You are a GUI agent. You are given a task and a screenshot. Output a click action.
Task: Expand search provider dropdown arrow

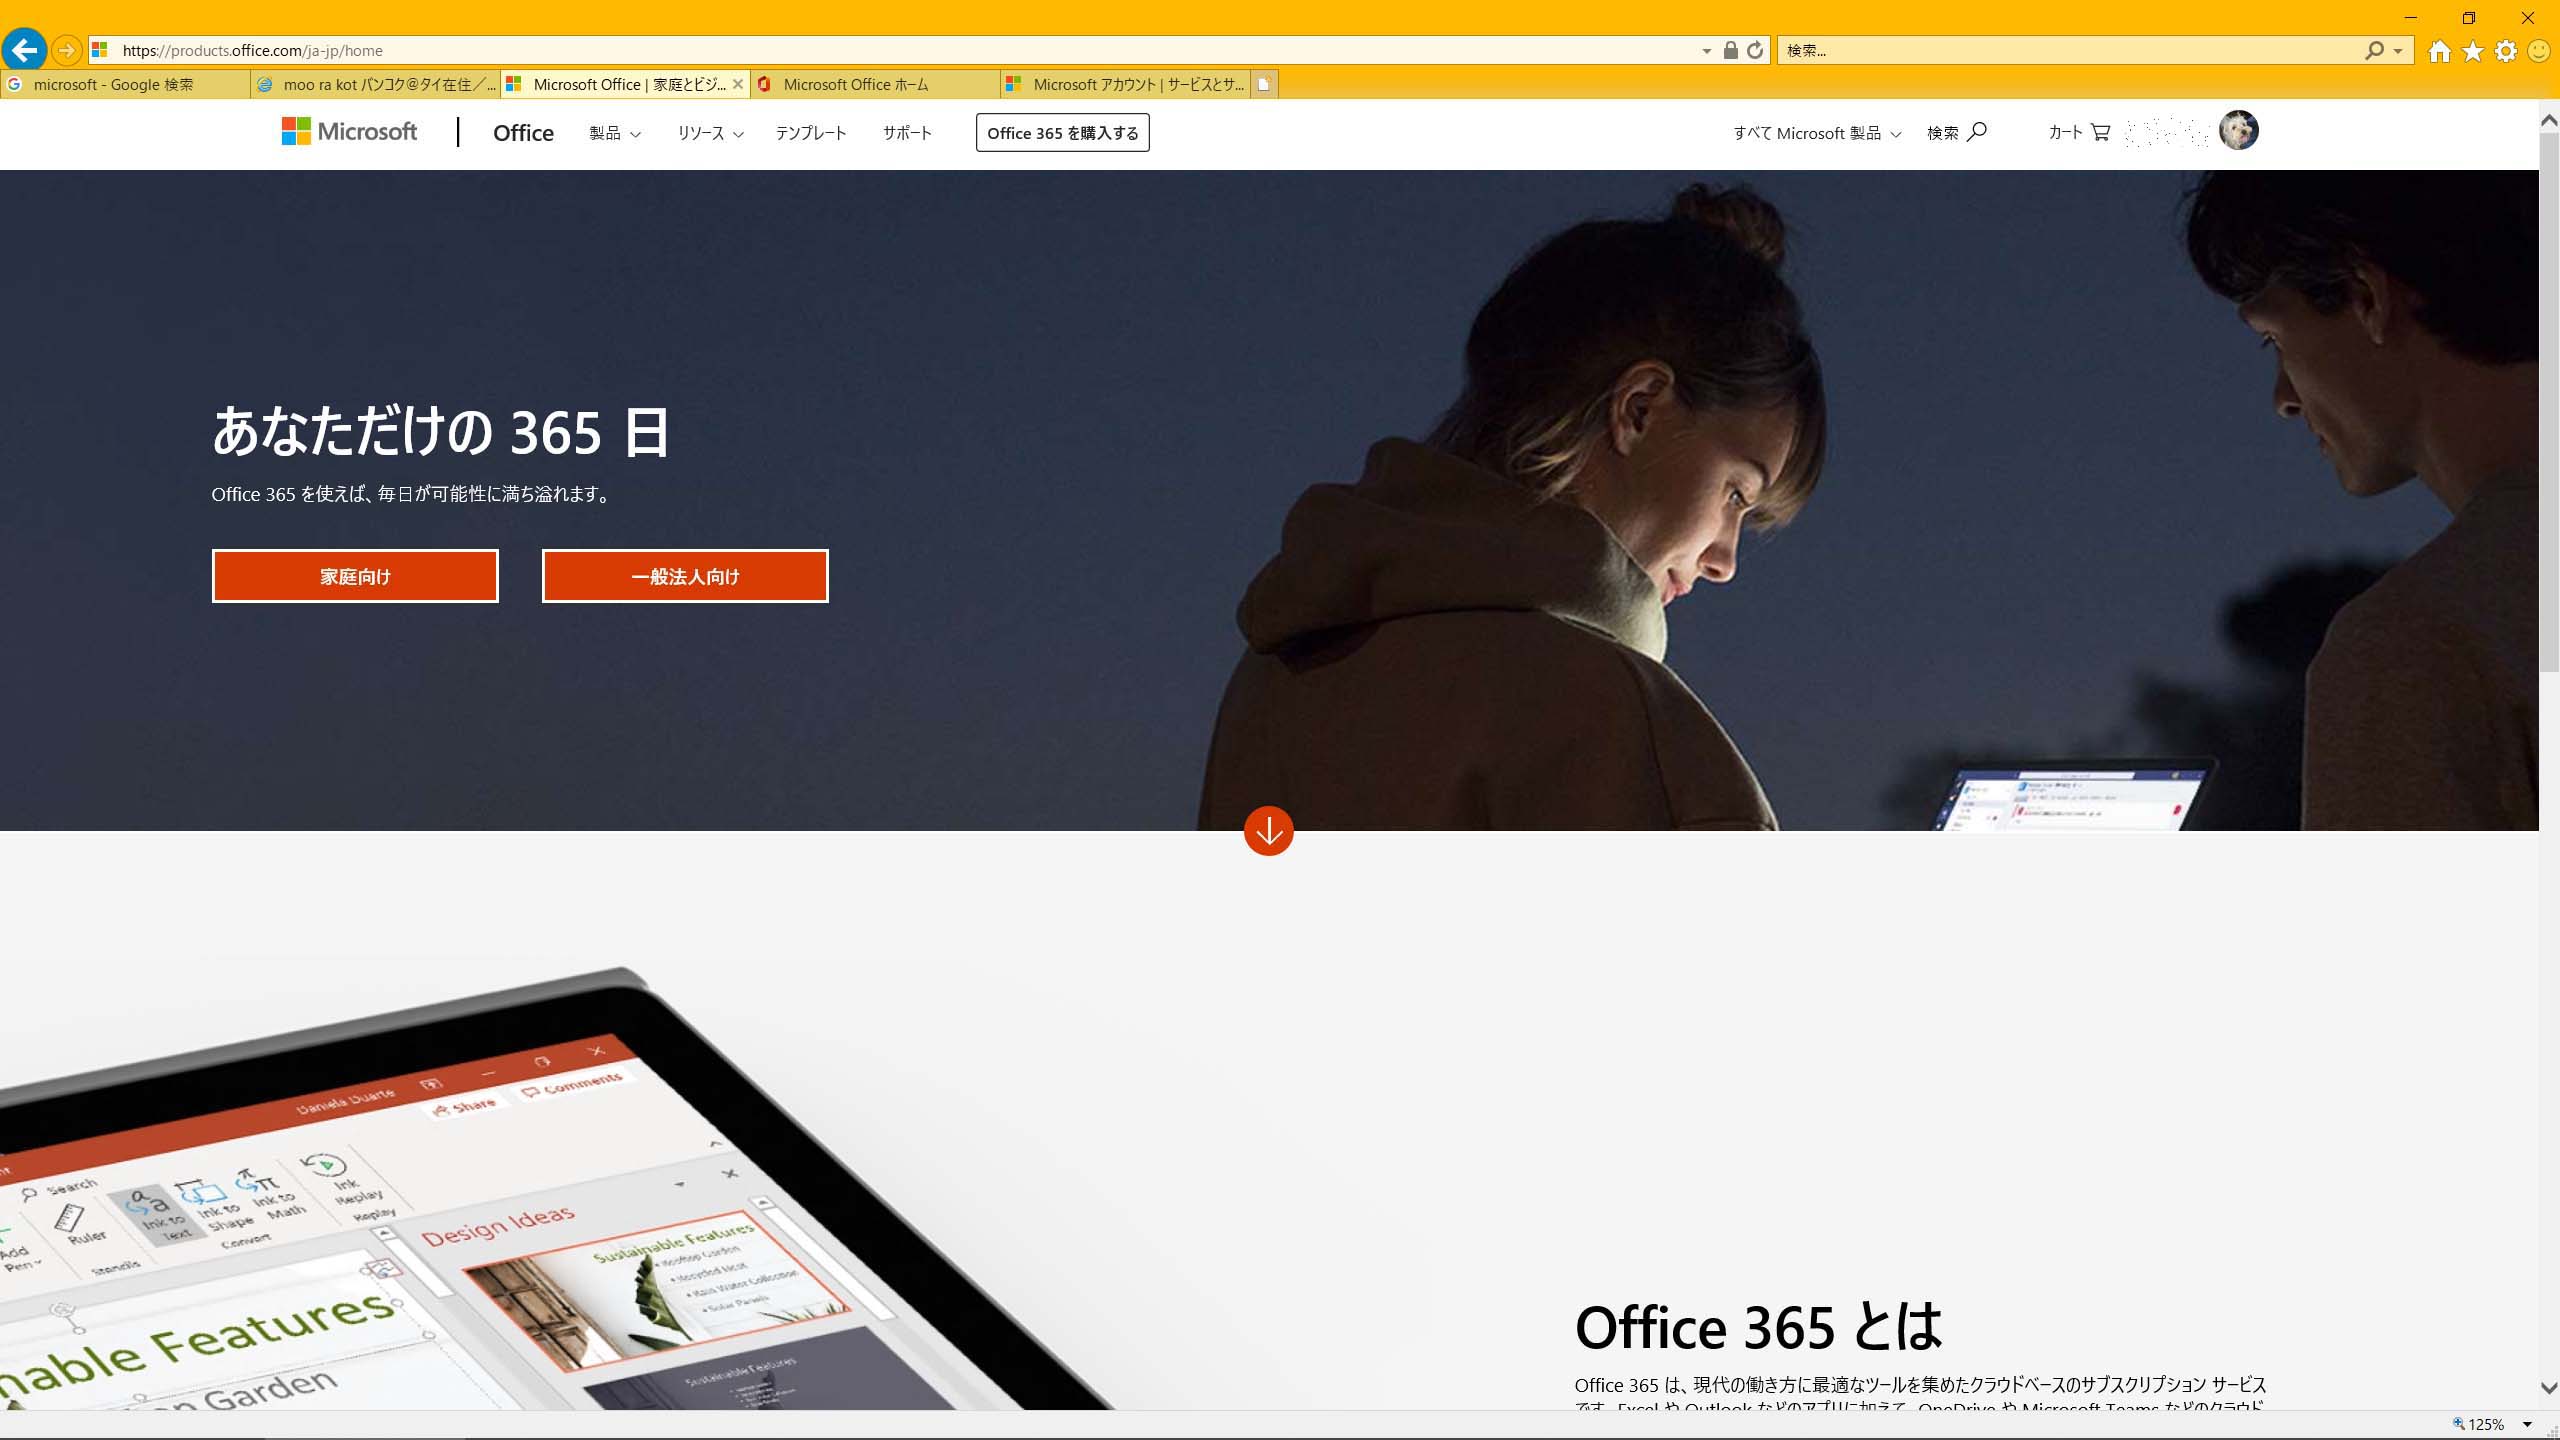click(2398, 51)
